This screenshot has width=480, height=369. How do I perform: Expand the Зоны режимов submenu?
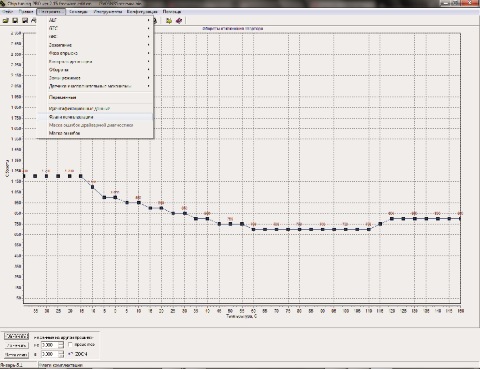95,78
